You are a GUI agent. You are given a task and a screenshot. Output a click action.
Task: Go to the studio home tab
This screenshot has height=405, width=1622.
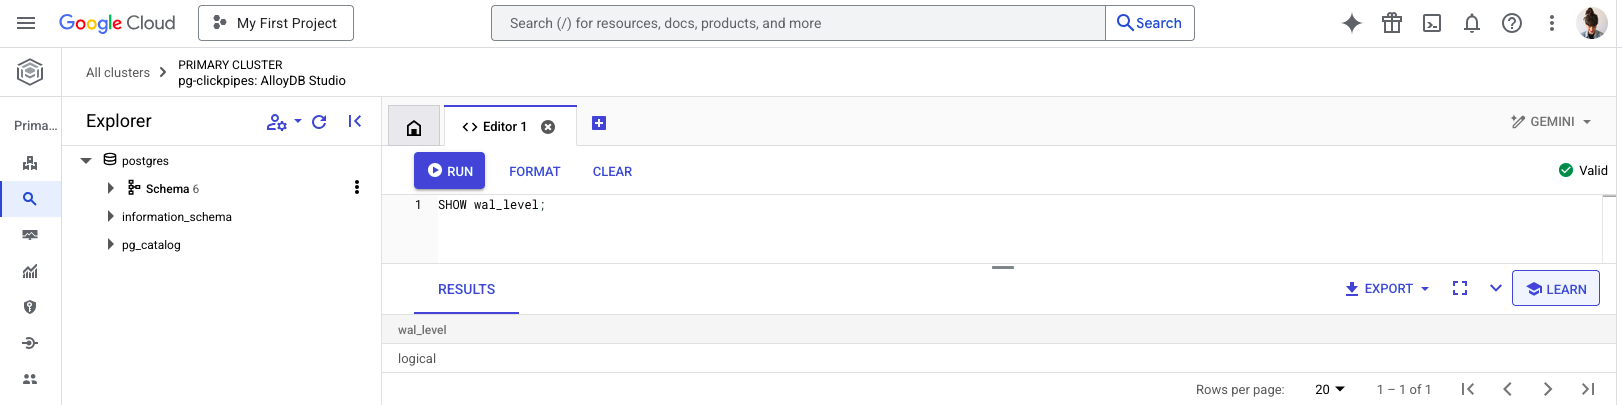414,127
